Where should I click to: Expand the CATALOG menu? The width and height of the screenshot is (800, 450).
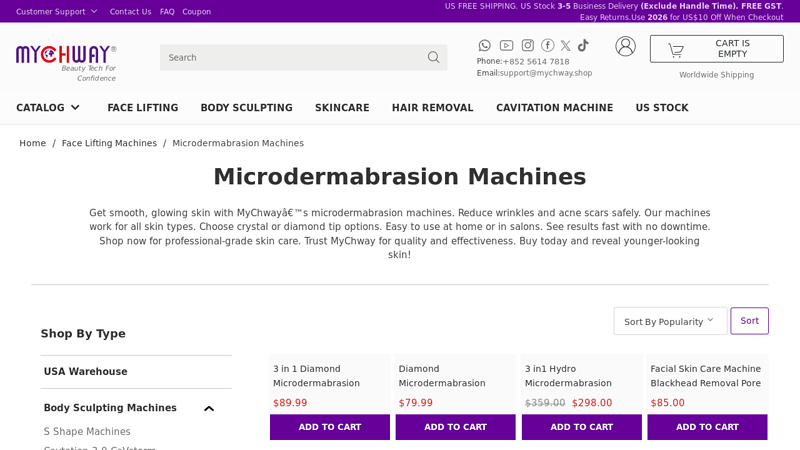pos(48,108)
